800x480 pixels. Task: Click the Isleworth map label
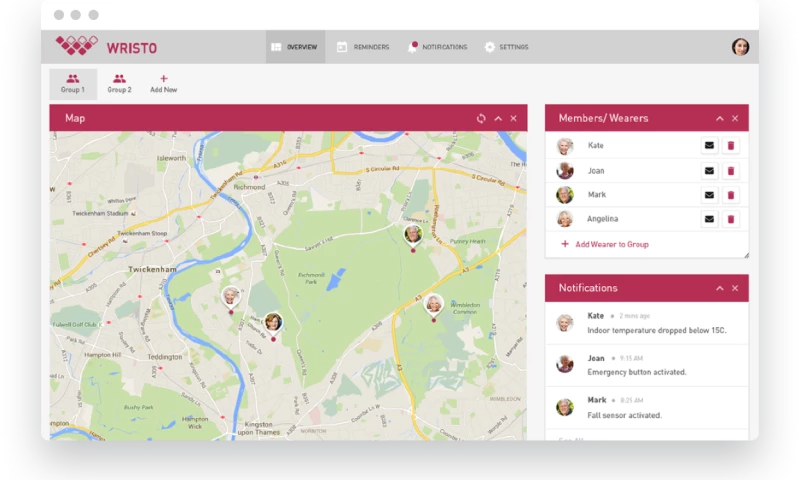pyautogui.click(x=171, y=158)
